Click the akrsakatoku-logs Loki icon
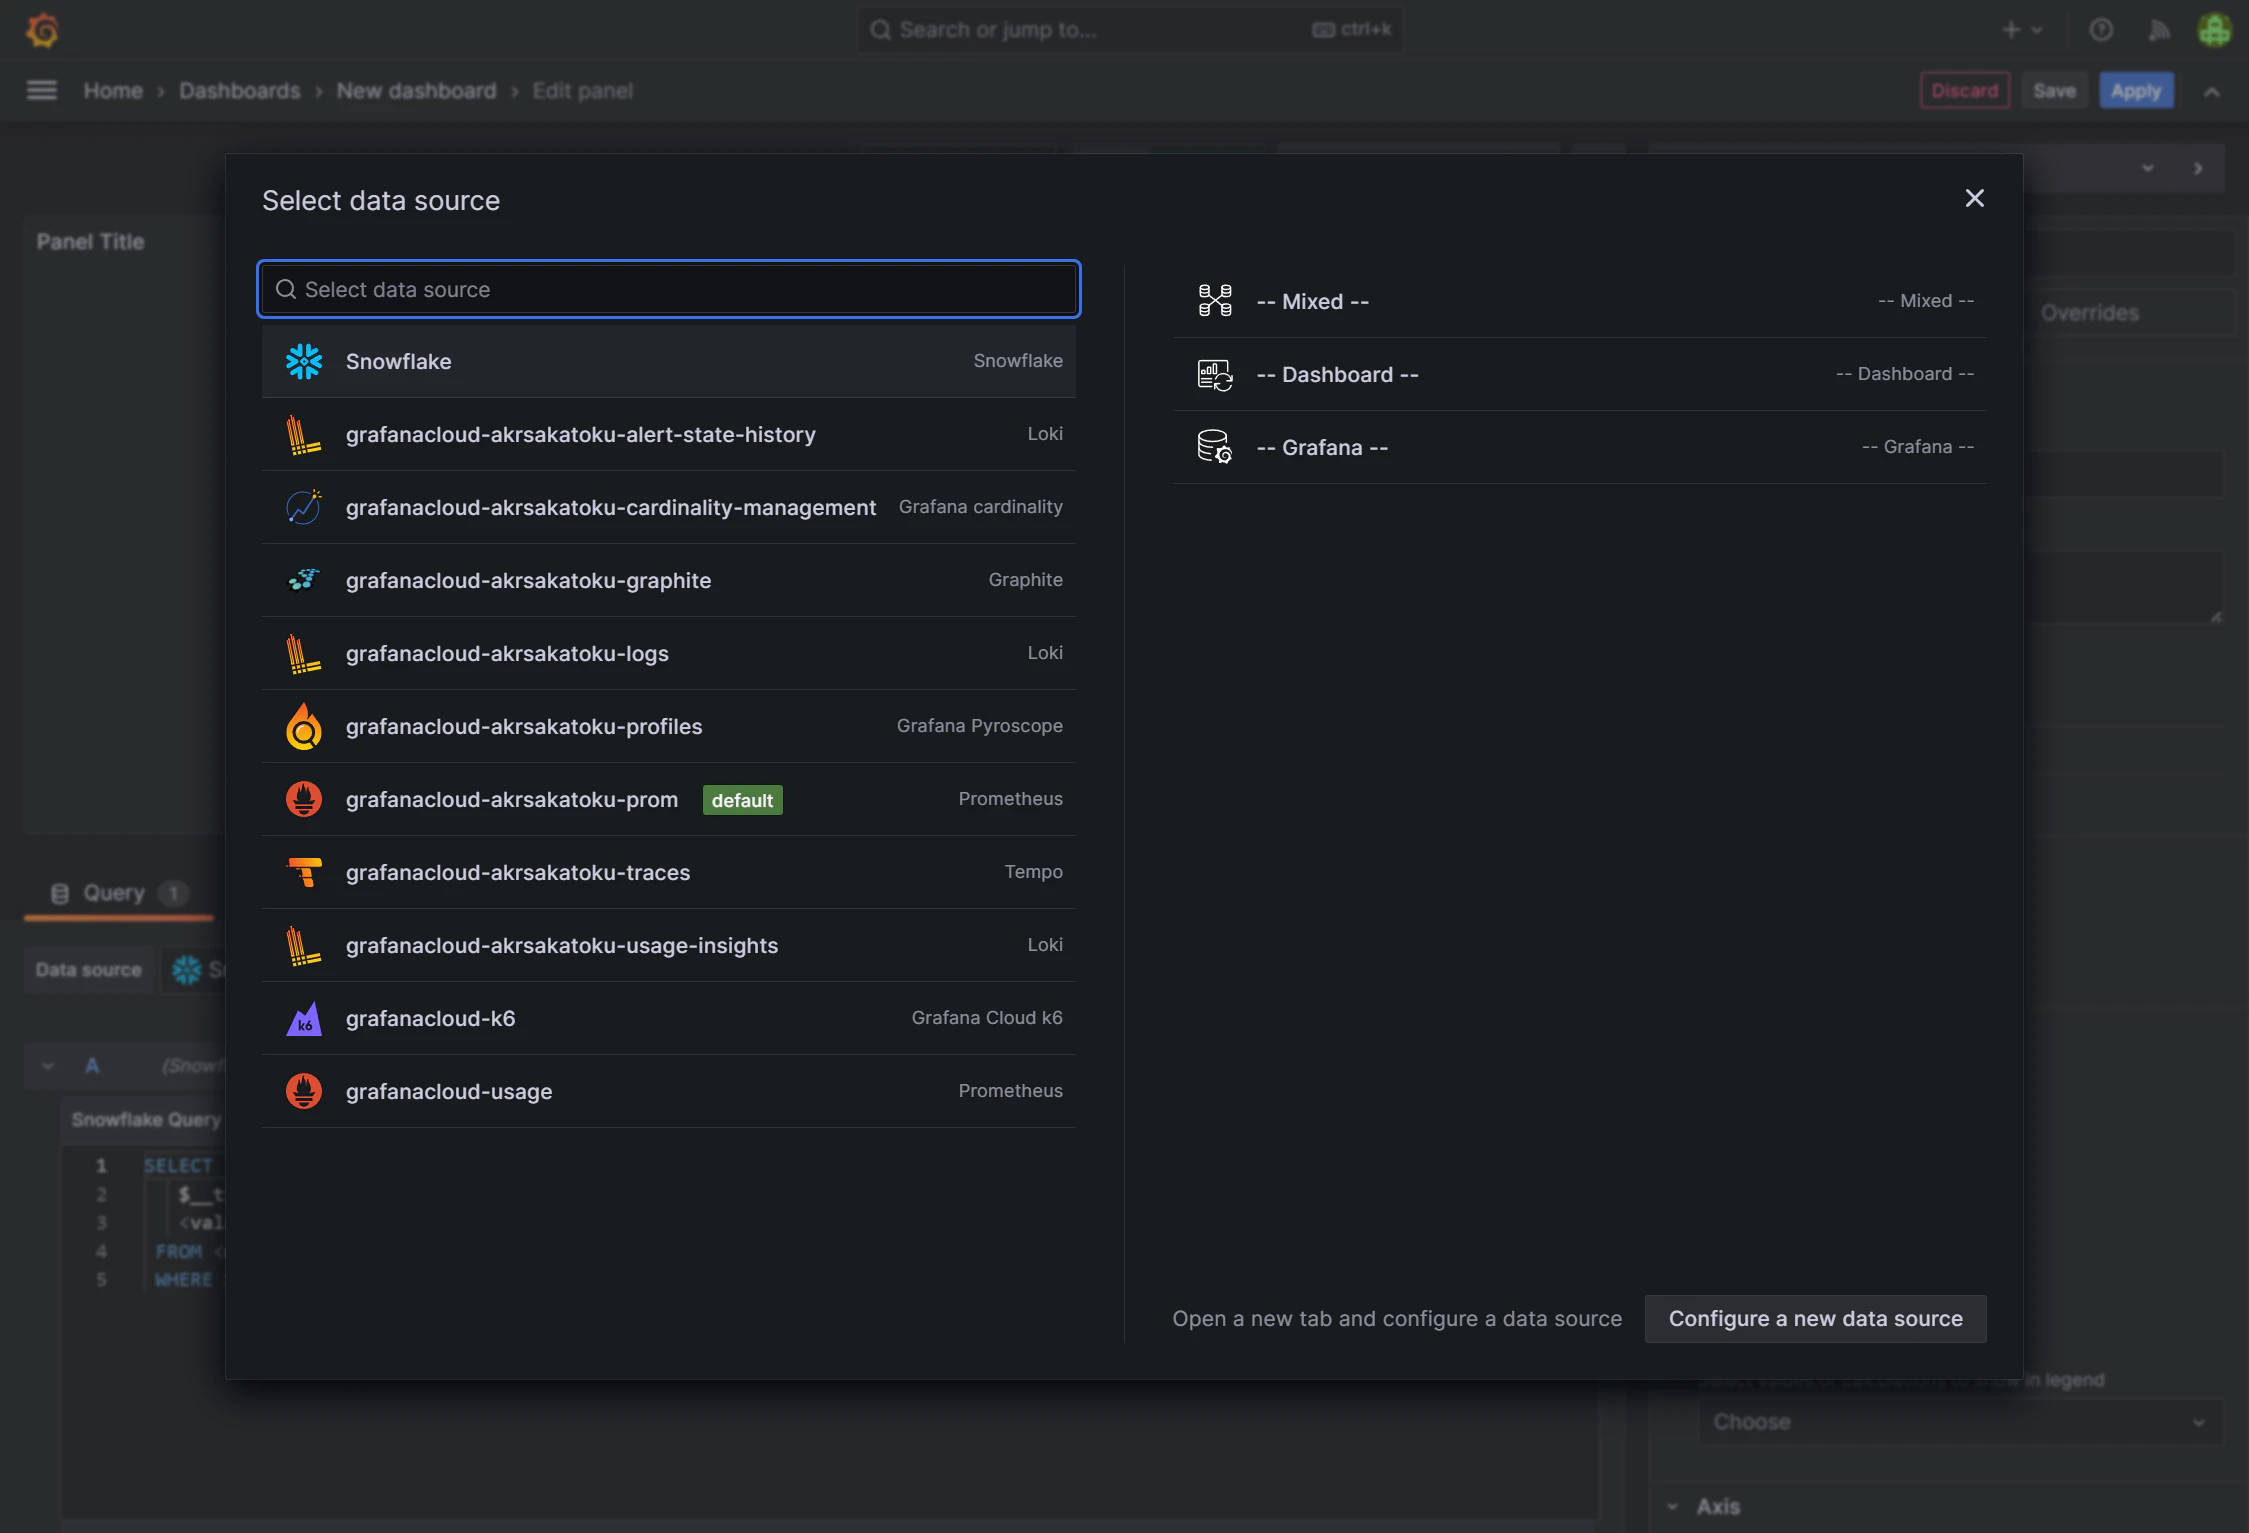 pos(304,653)
